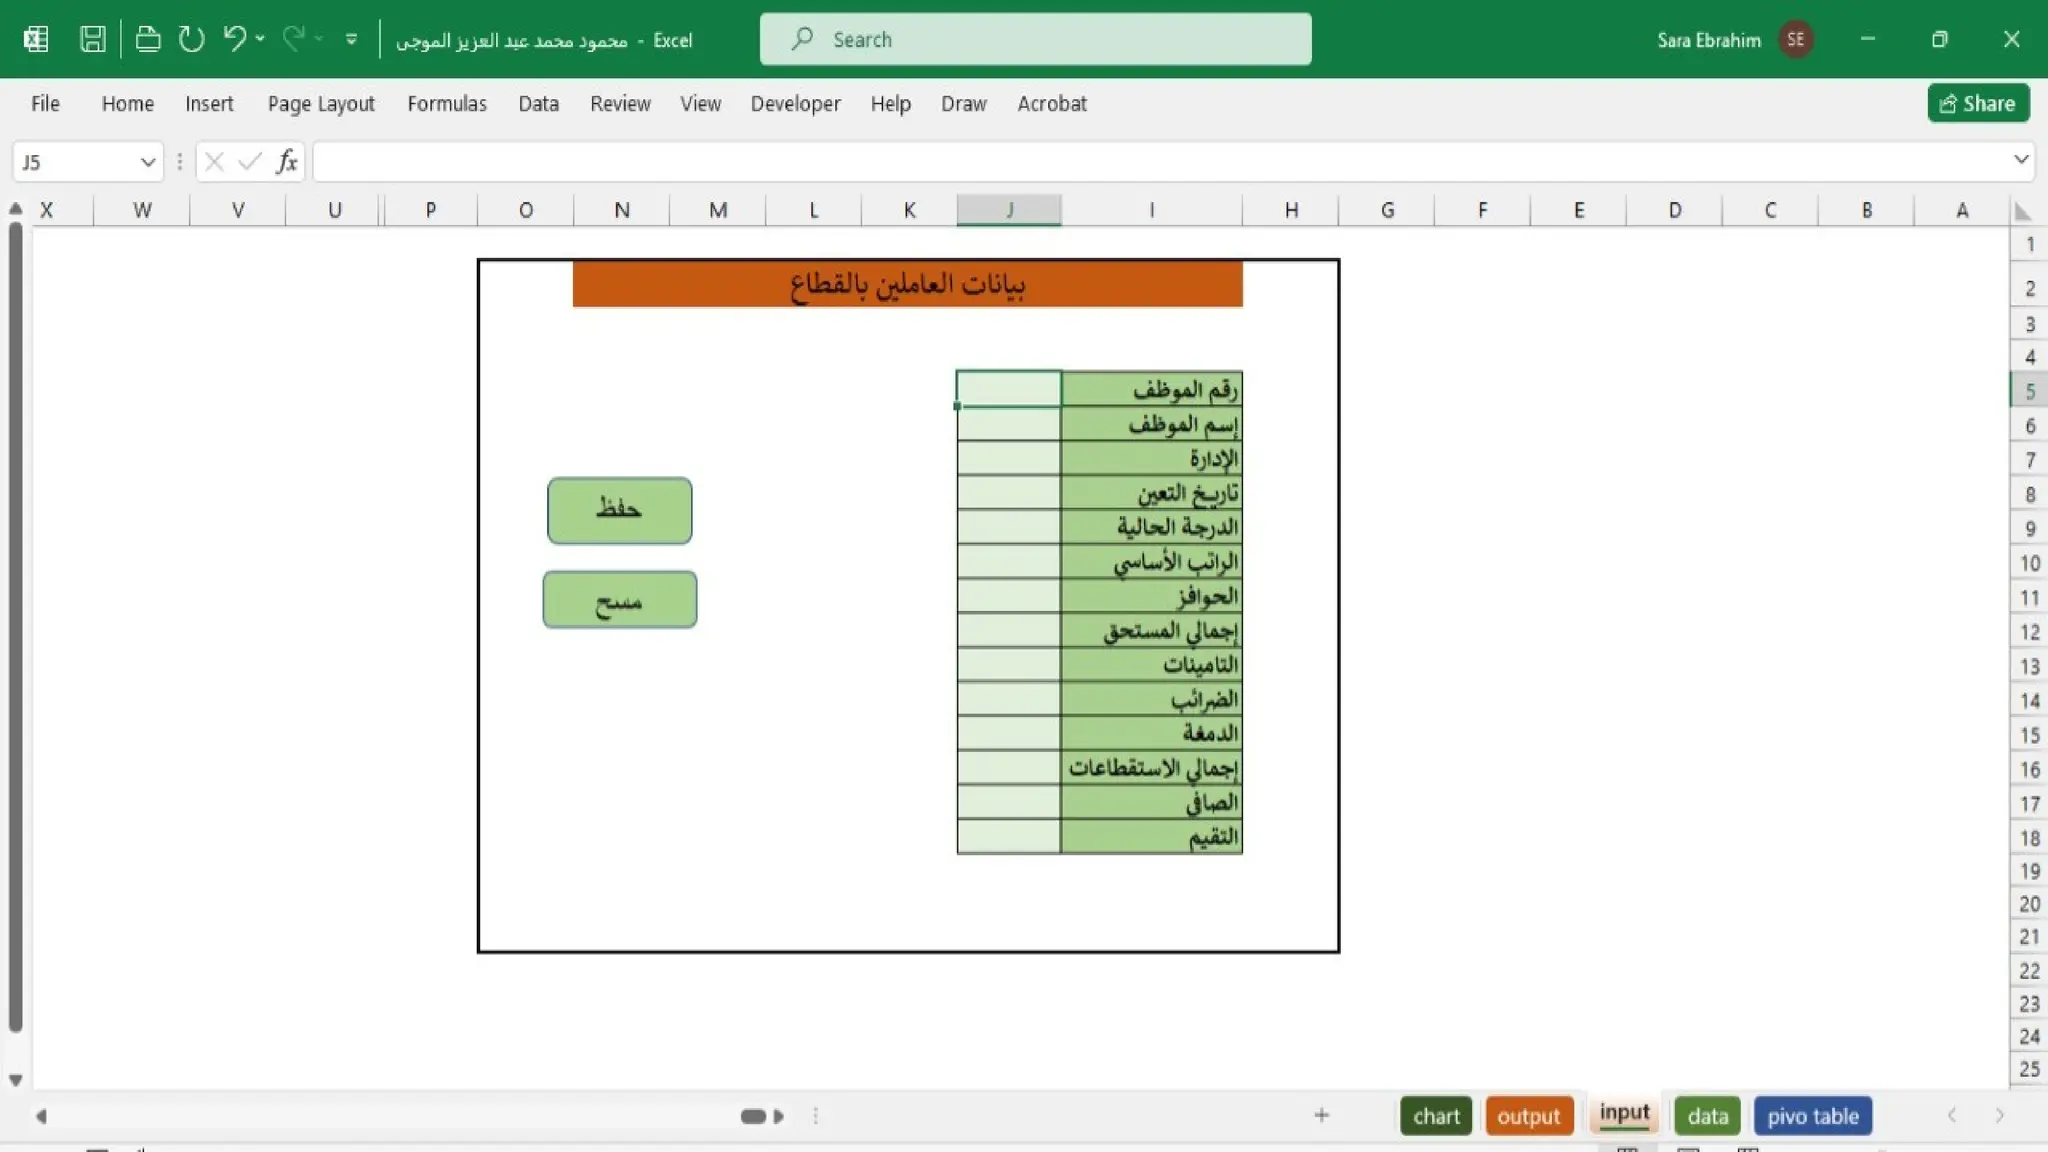The image size is (2048, 1152).
Task: Click the circular refresh icon in quick access toolbar
Action: pyautogui.click(x=191, y=40)
